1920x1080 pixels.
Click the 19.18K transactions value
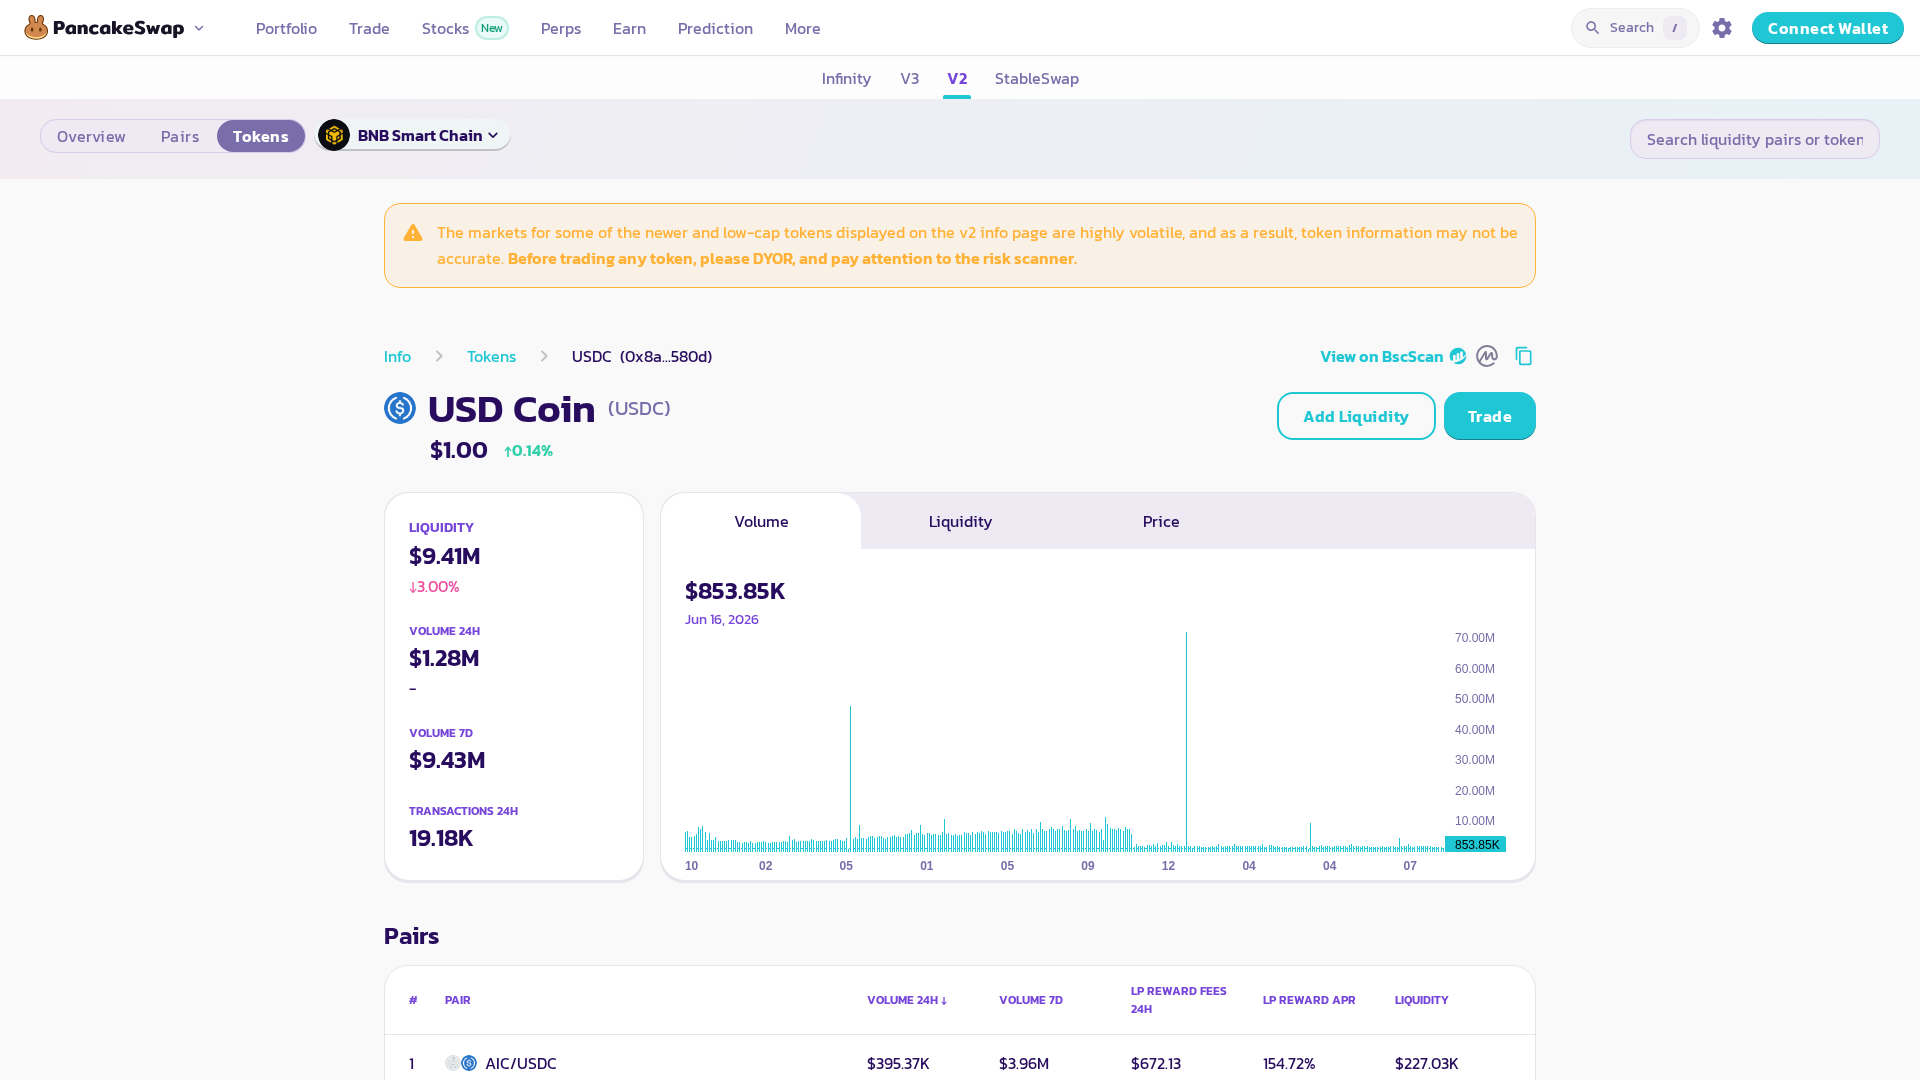tap(441, 838)
